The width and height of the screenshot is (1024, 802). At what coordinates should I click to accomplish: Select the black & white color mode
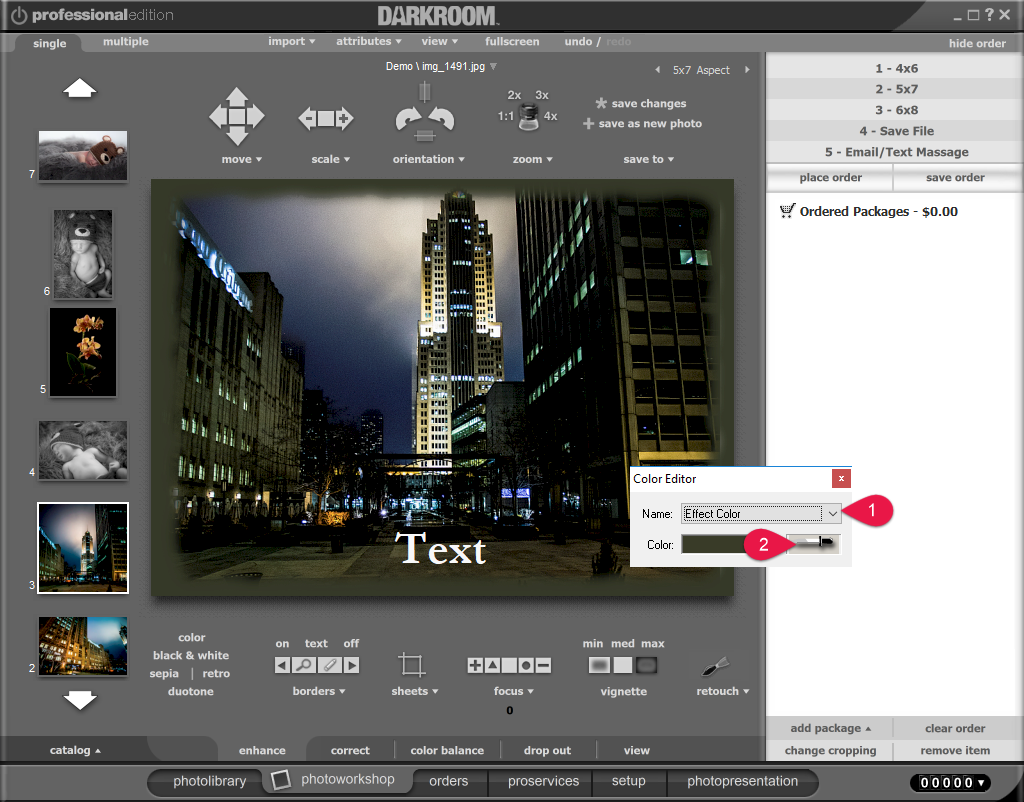(x=191, y=656)
